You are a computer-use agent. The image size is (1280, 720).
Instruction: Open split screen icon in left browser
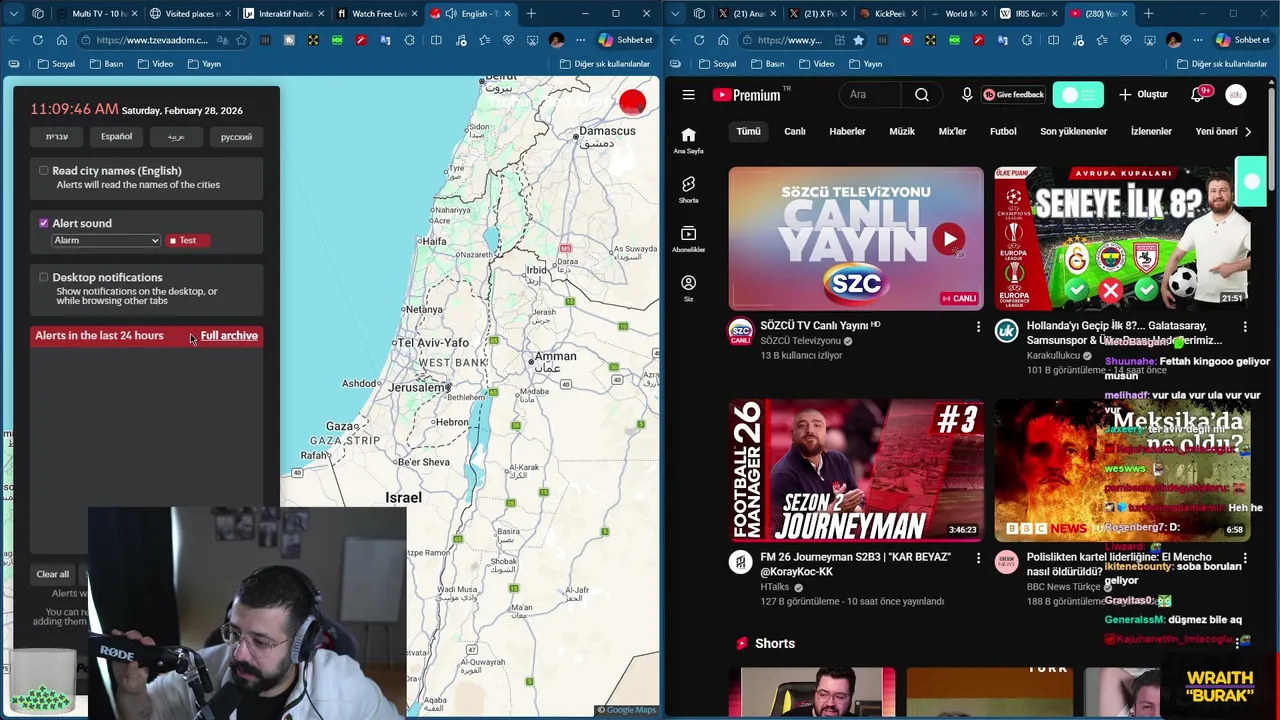point(436,40)
